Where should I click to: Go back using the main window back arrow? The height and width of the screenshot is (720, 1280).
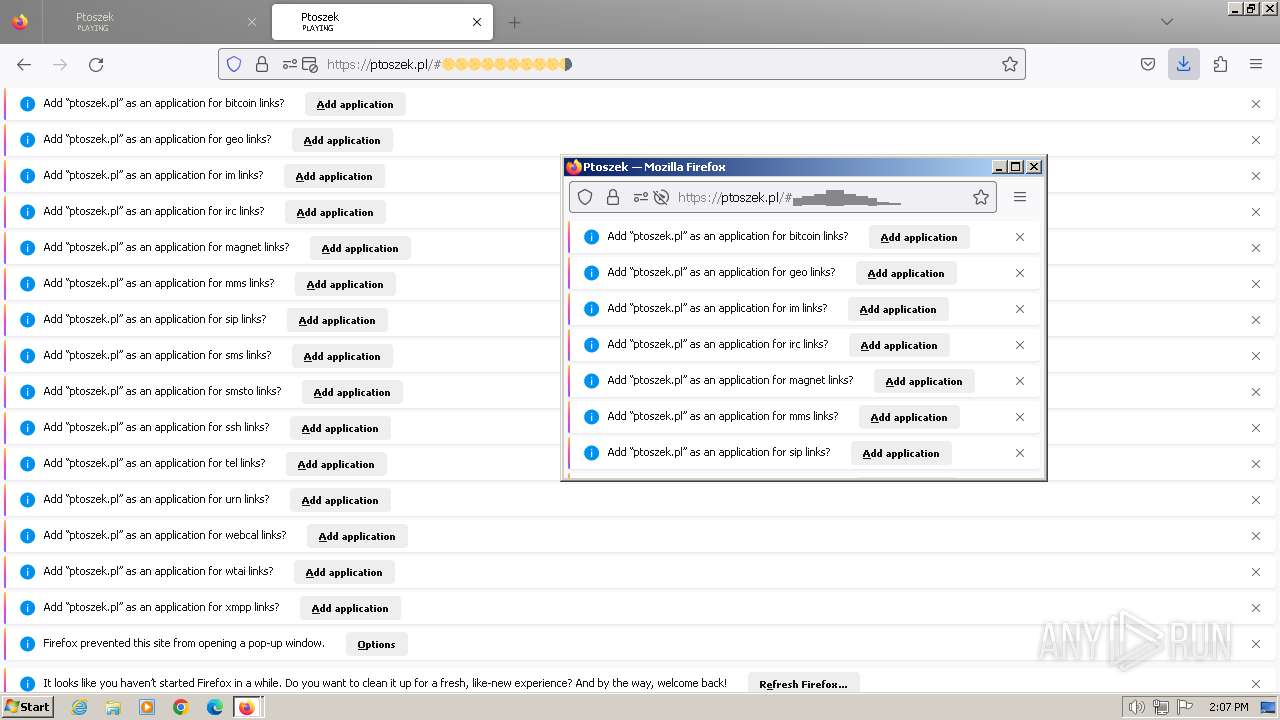pyautogui.click(x=24, y=64)
